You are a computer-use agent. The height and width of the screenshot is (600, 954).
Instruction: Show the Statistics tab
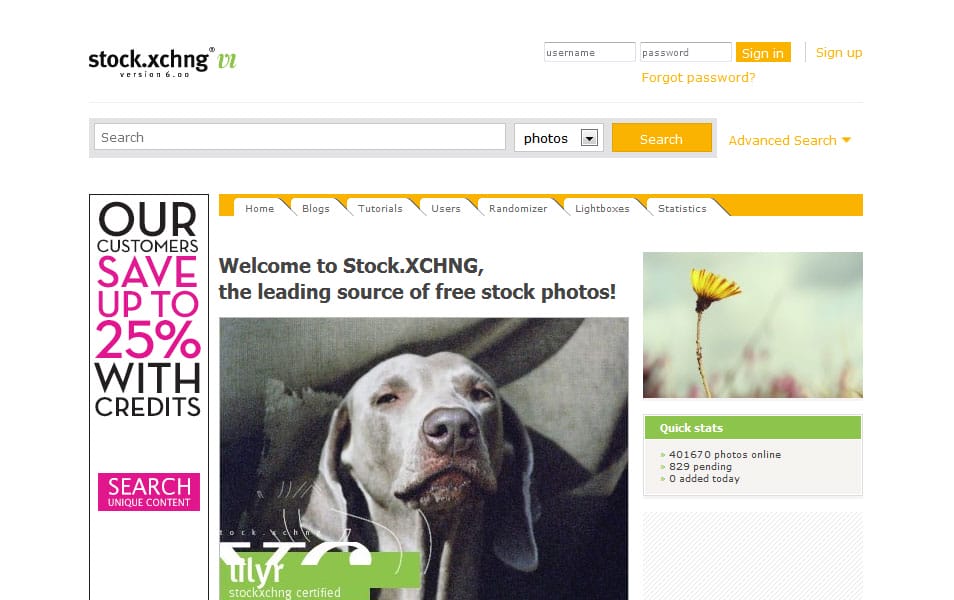point(682,208)
